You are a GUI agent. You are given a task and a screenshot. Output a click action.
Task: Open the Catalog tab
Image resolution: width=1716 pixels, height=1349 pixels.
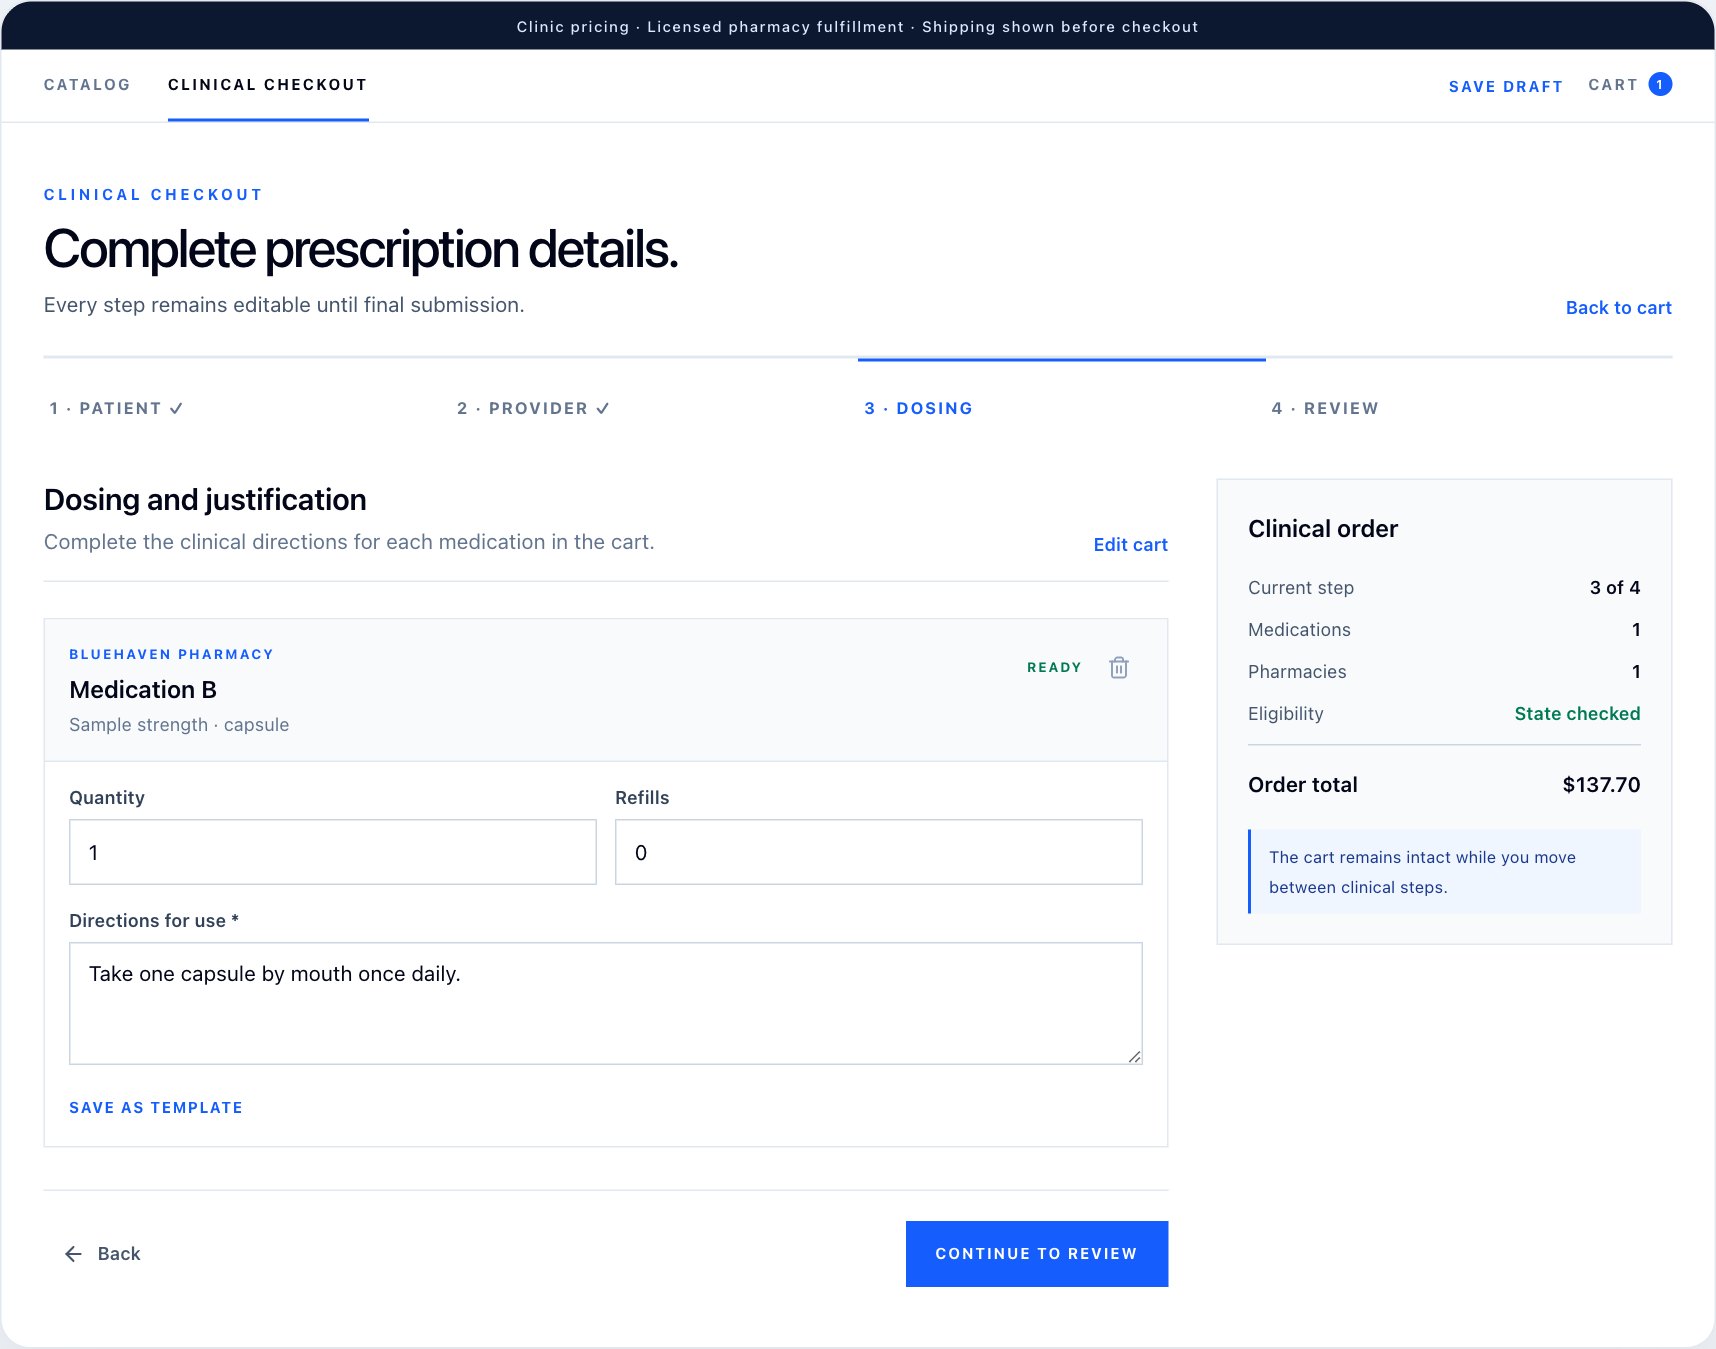(x=87, y=85)
